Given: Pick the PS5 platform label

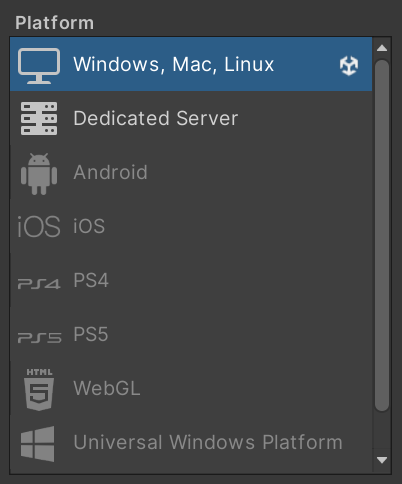Looking at the screenshot, I should pos(91,334).
